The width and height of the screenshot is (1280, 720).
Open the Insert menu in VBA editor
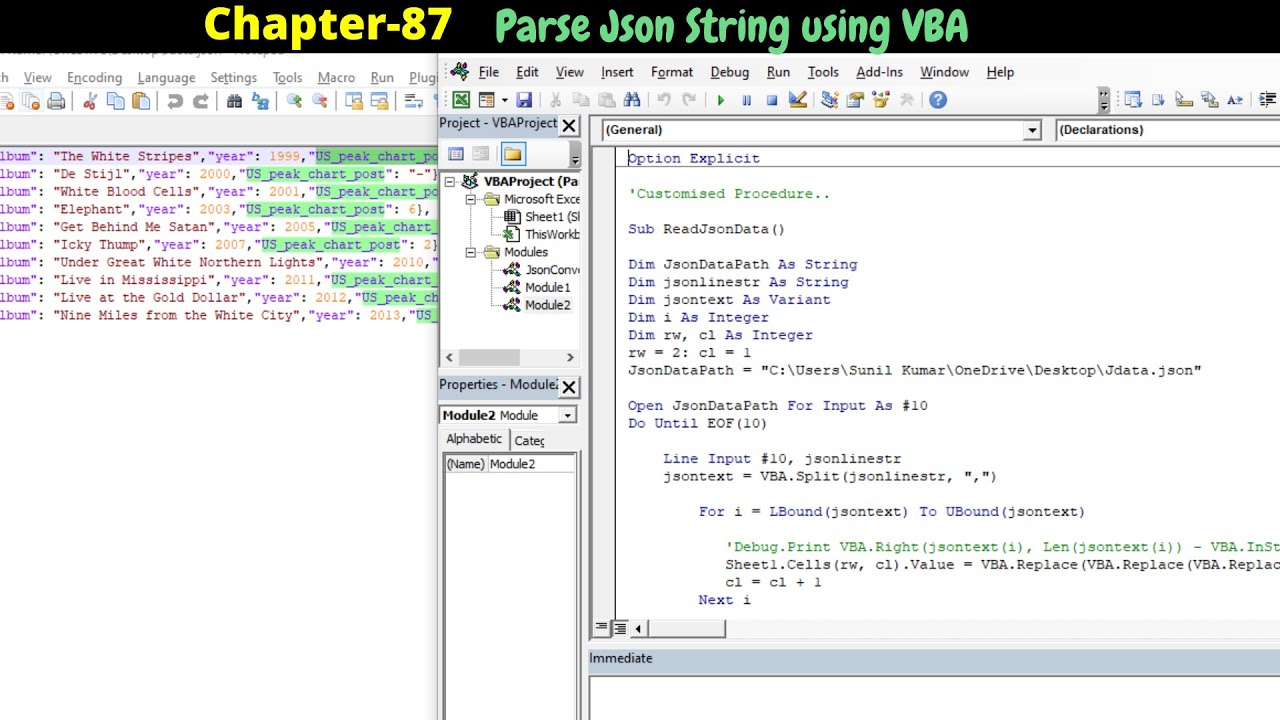tap(617, 72)
